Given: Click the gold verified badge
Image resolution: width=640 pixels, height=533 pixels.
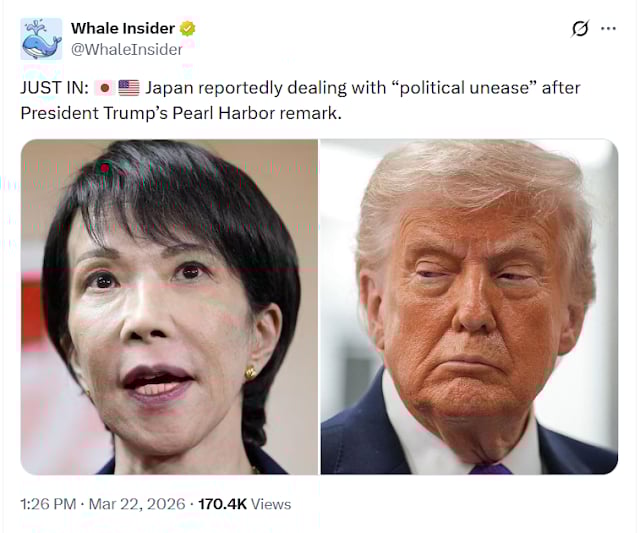Looking at the screenshot, I should 188,29.
